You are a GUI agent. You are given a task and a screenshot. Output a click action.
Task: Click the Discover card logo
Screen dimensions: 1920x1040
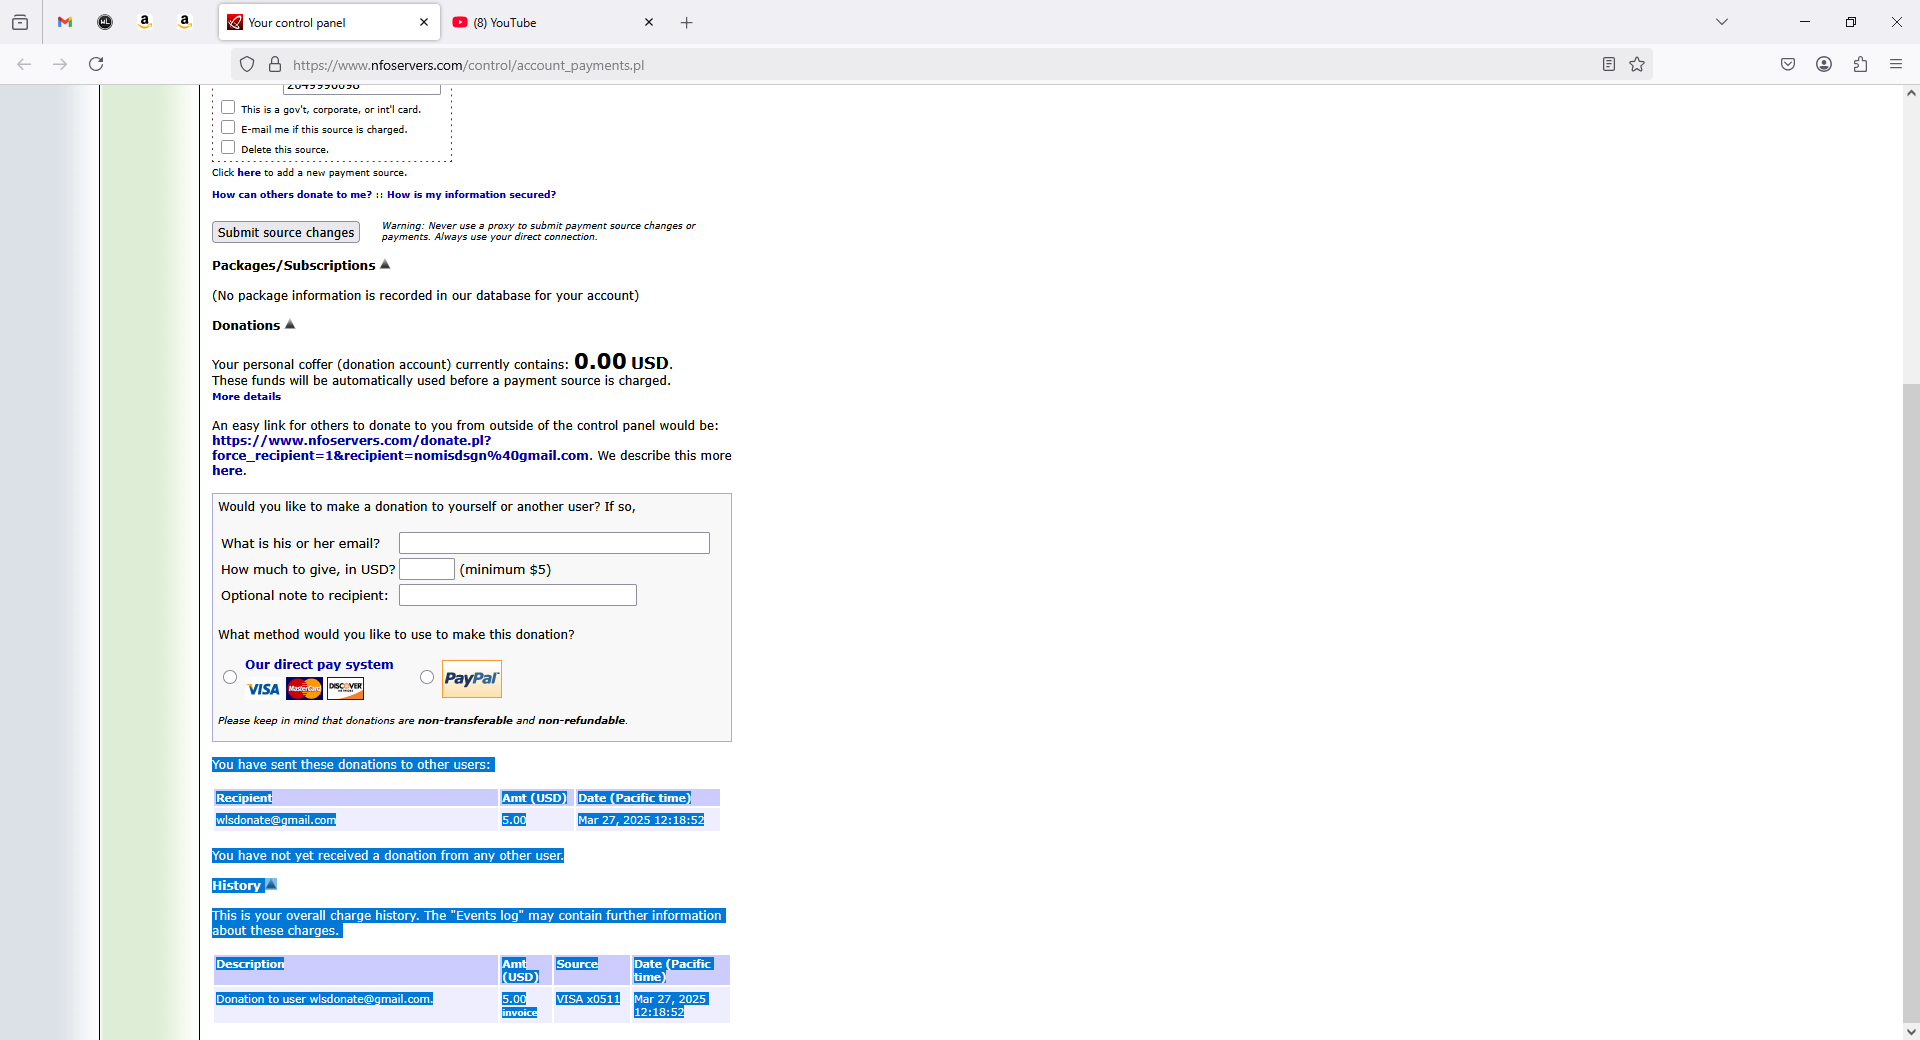[346, 689]
